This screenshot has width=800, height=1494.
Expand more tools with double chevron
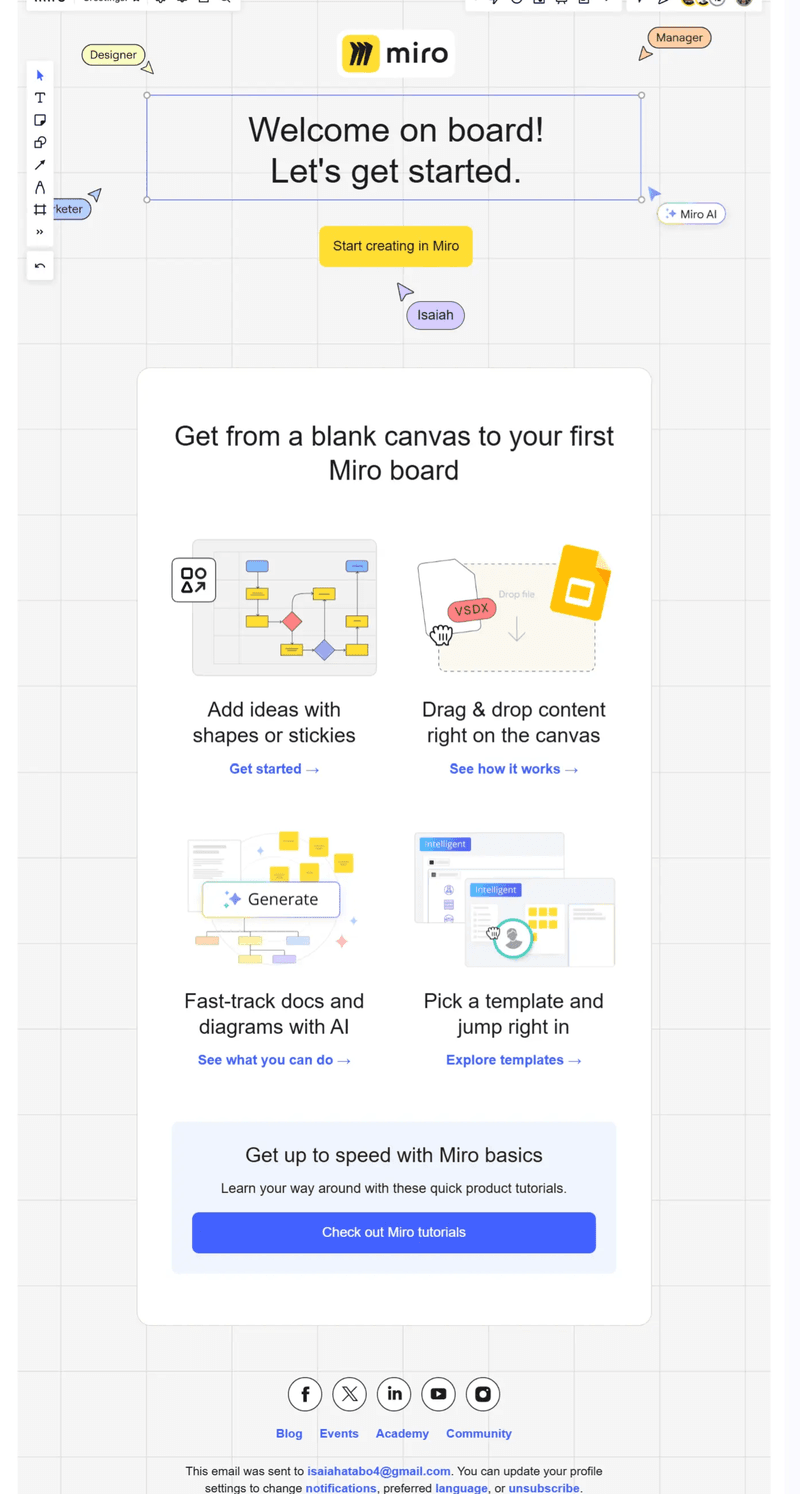pyautogui.click(x=40, y=232)
